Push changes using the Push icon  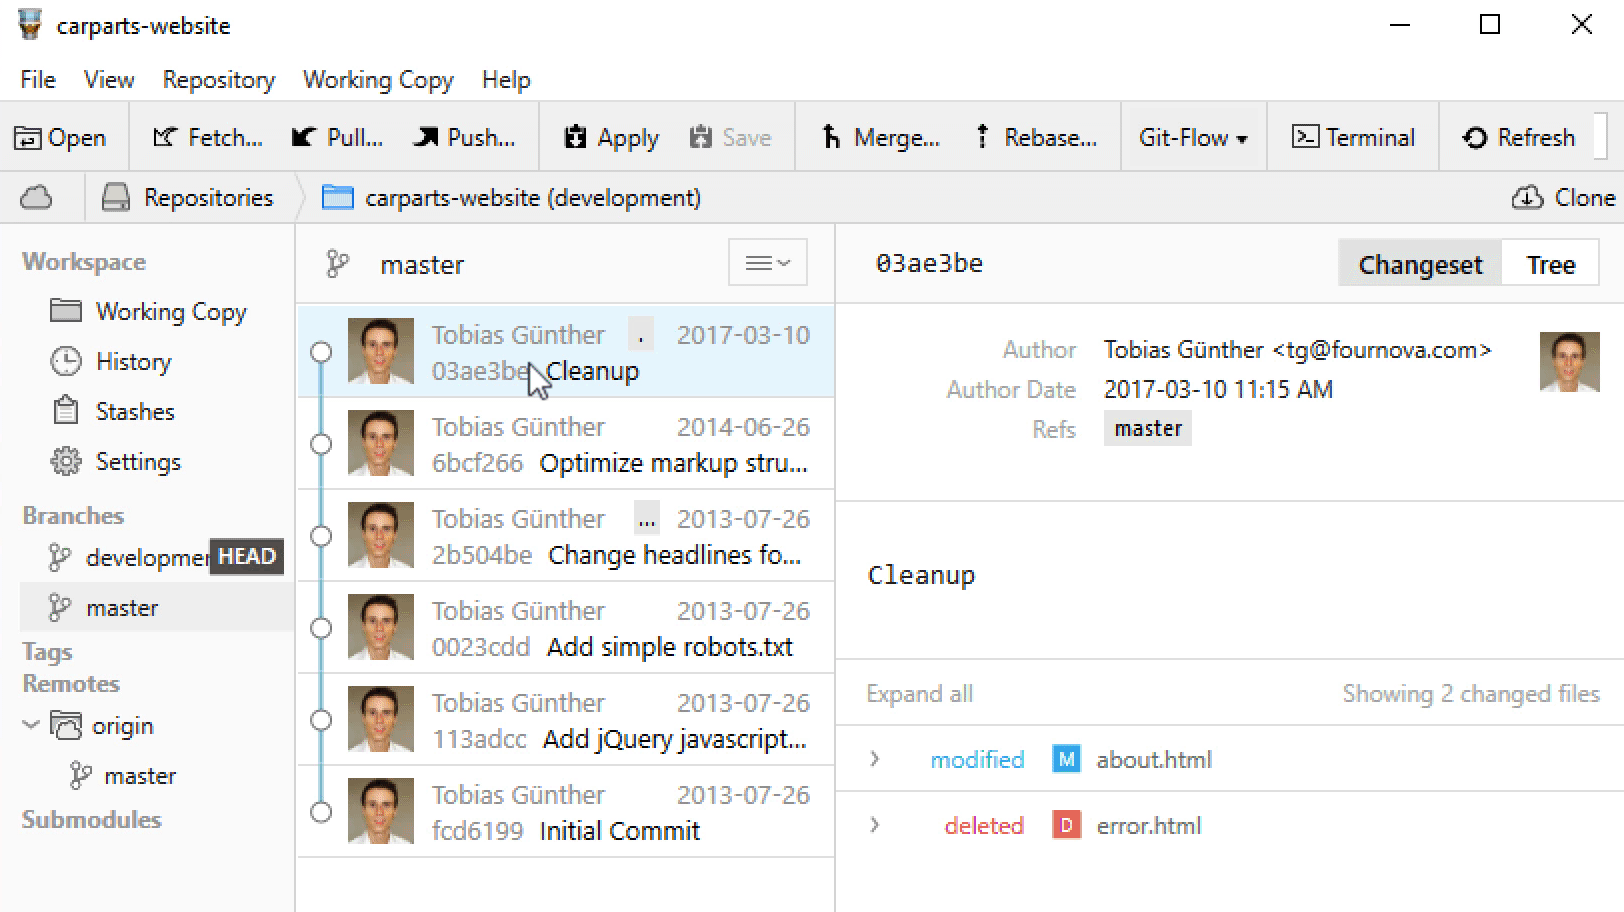(426, 138)
